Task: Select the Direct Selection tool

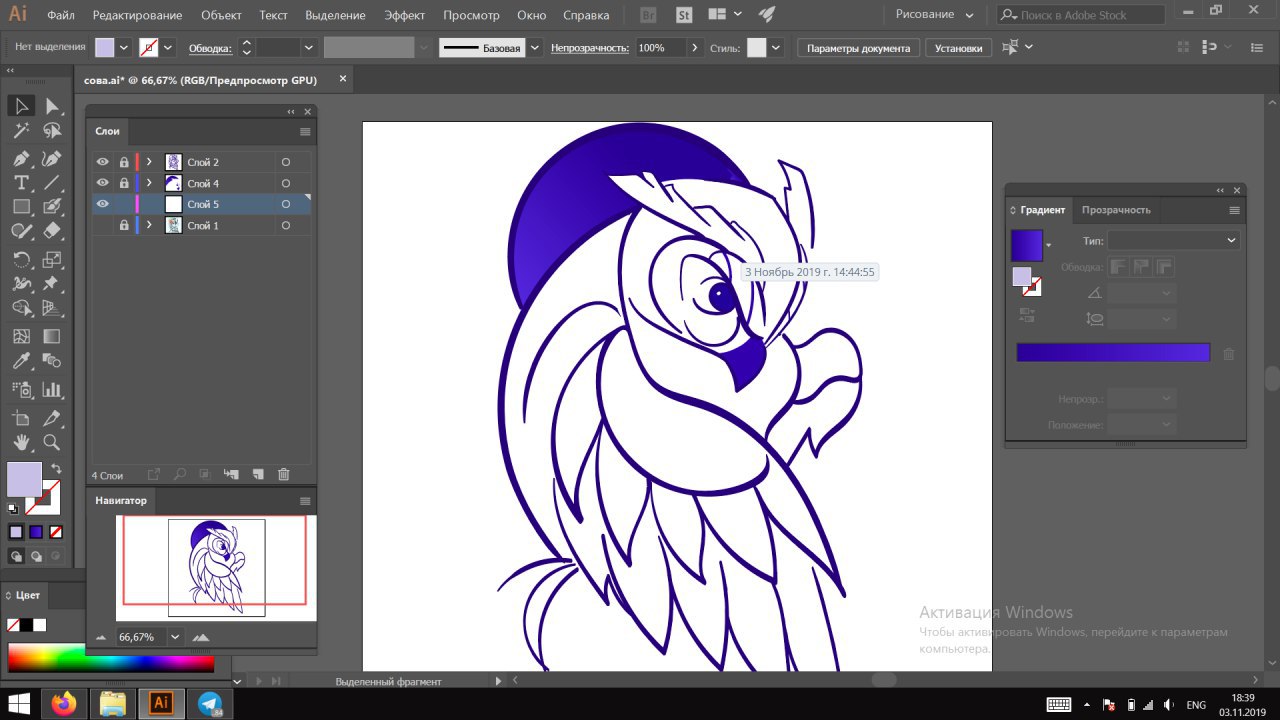Action: (x=52, y=106)
